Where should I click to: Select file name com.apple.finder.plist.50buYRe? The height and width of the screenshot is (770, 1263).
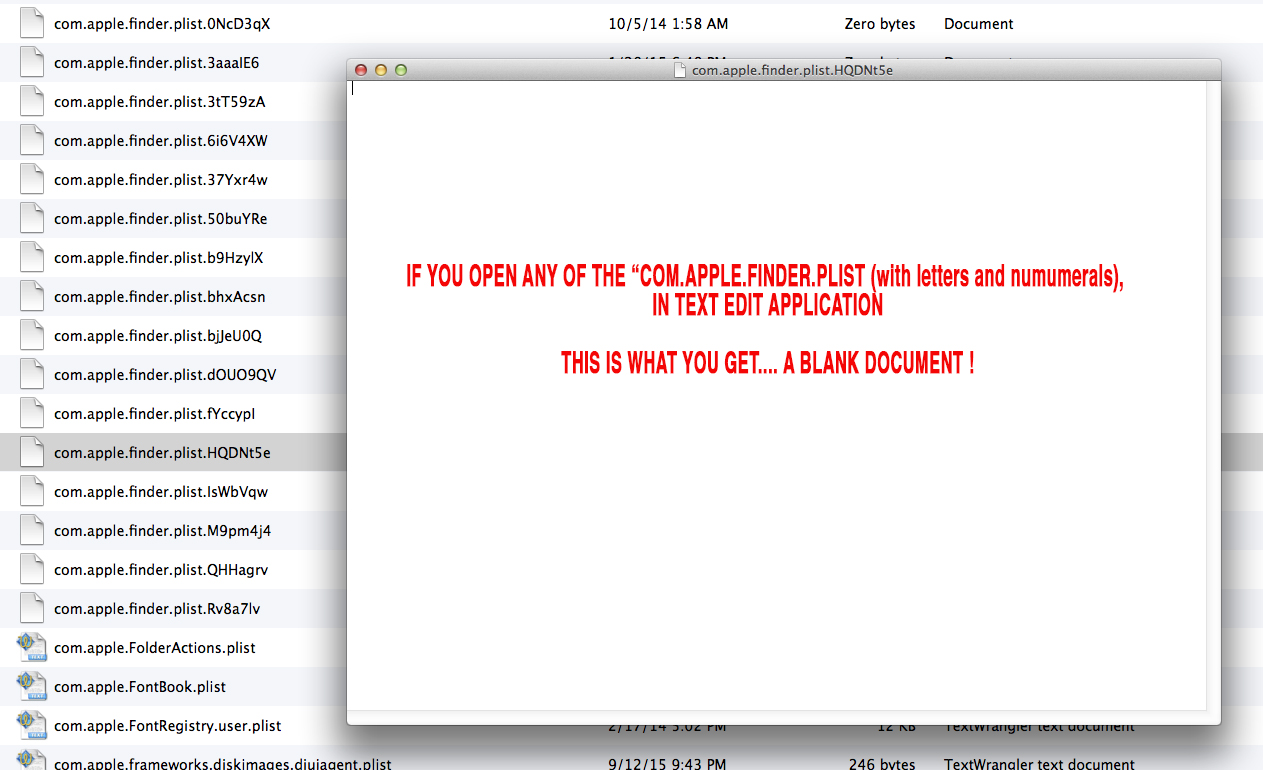[161, 219]
